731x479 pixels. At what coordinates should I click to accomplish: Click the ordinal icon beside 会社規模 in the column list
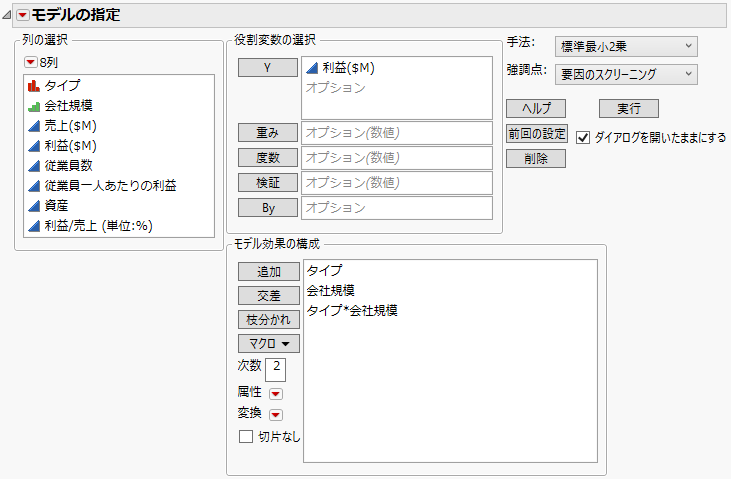point(34,107)
